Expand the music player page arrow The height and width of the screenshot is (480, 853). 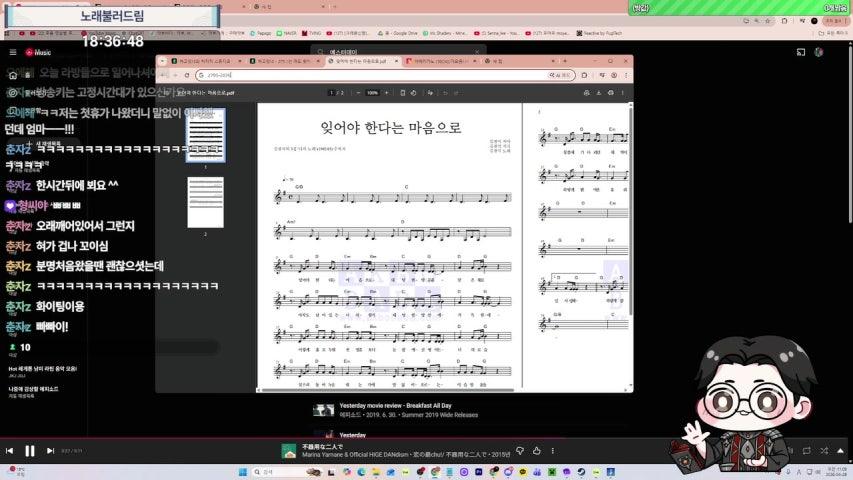click(840, 451)
